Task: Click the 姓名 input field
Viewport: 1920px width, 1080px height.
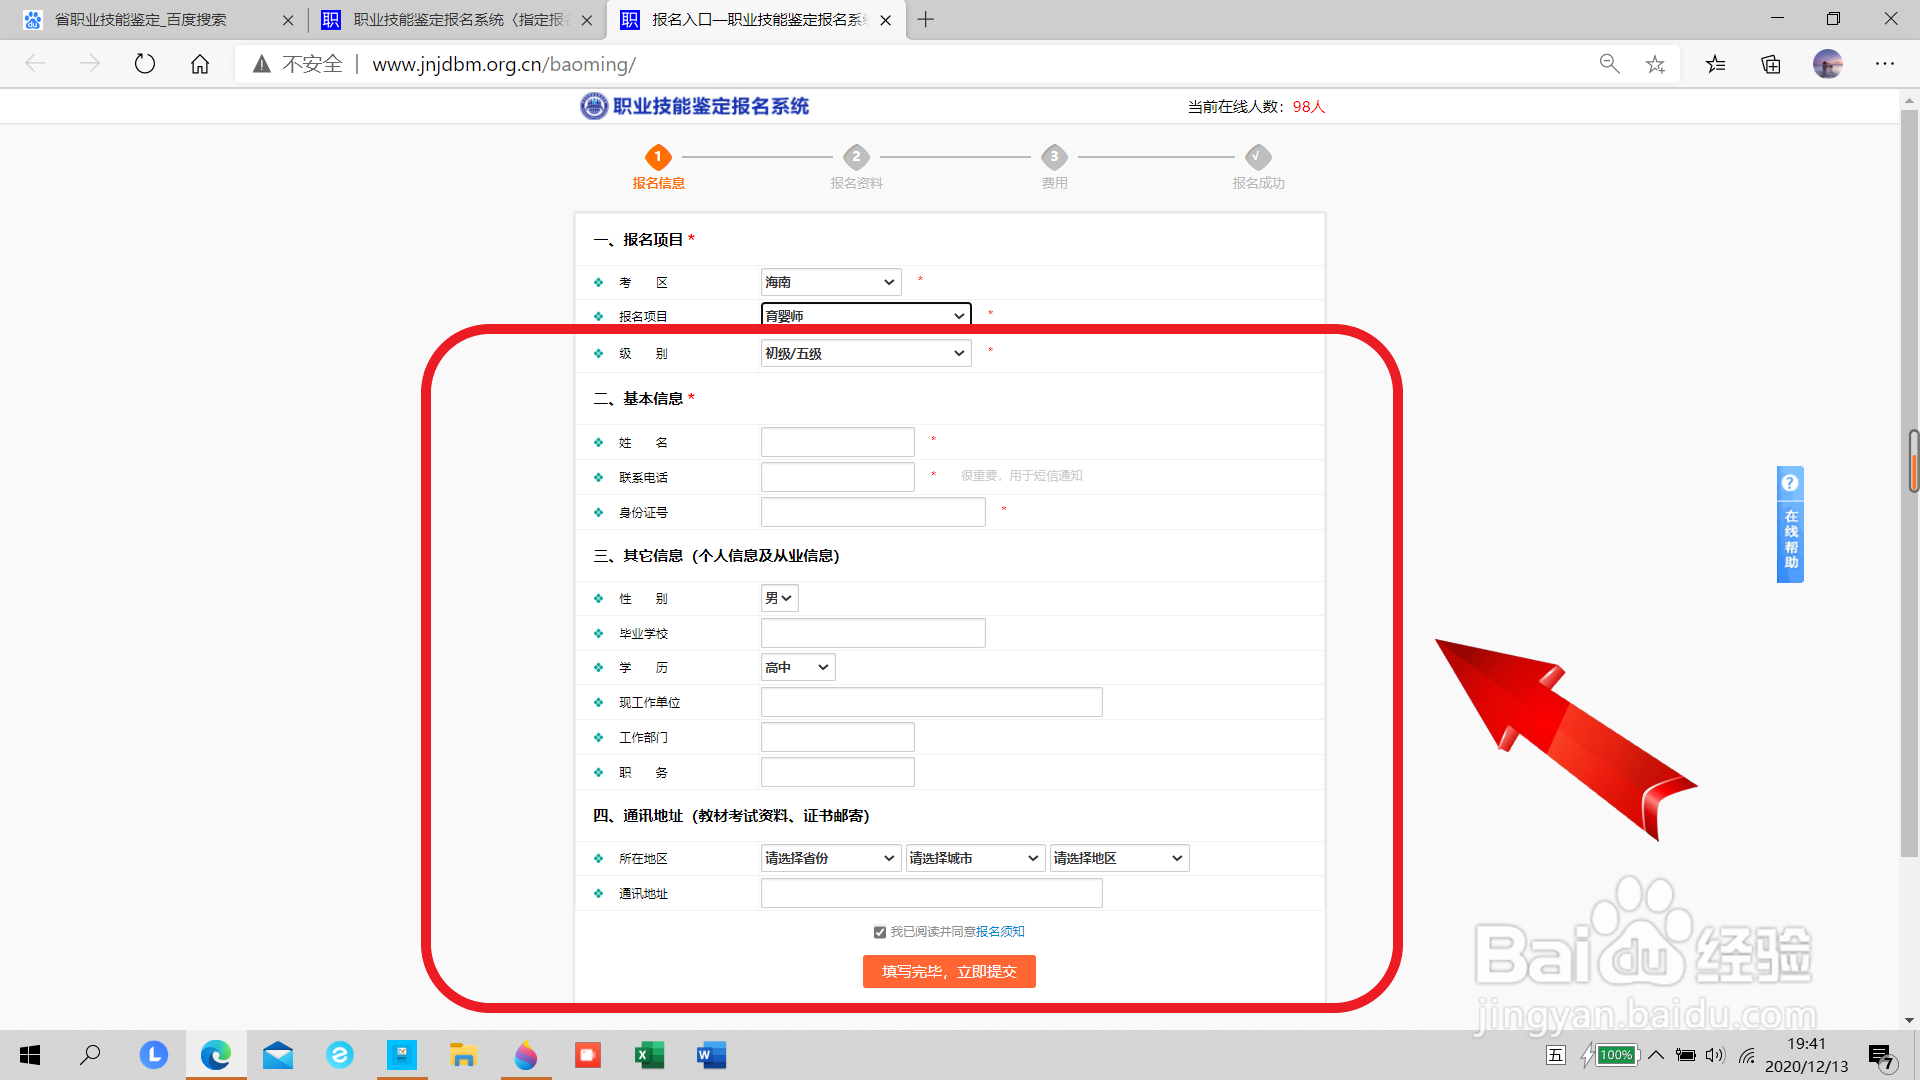Action: click(x=837, y=441)
